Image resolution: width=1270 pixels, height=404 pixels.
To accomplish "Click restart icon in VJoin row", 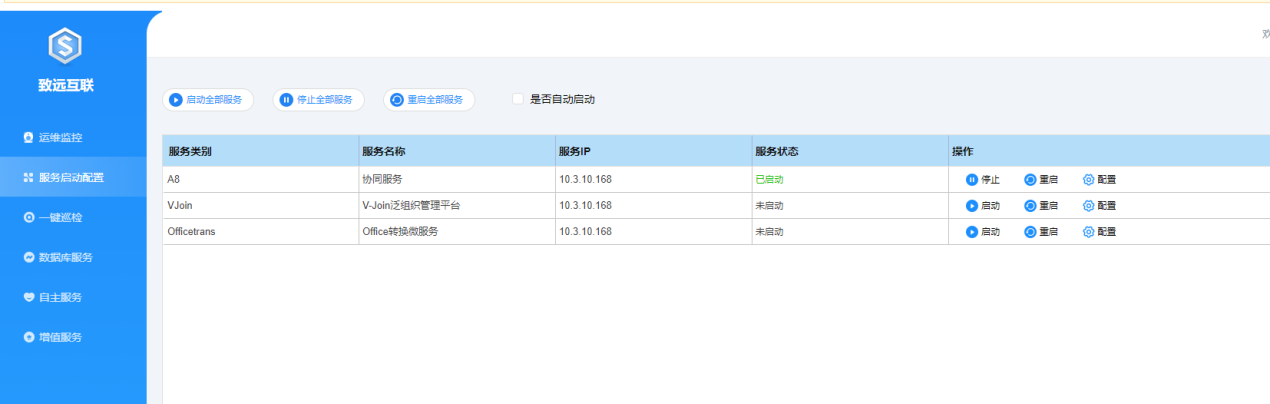I will 1030,206.
